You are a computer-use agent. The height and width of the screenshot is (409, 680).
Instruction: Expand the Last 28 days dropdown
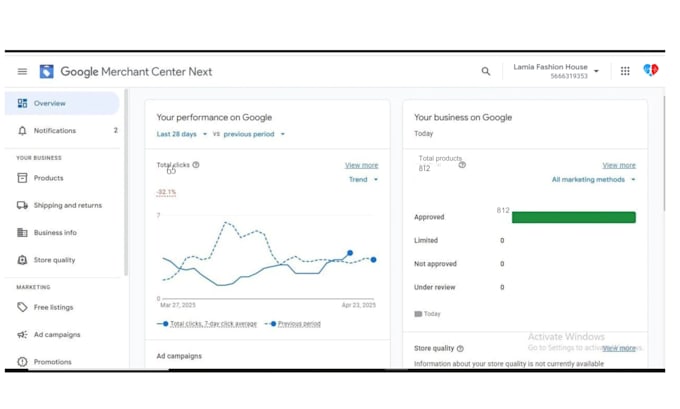pyautogui.click(x=182, y=134)
